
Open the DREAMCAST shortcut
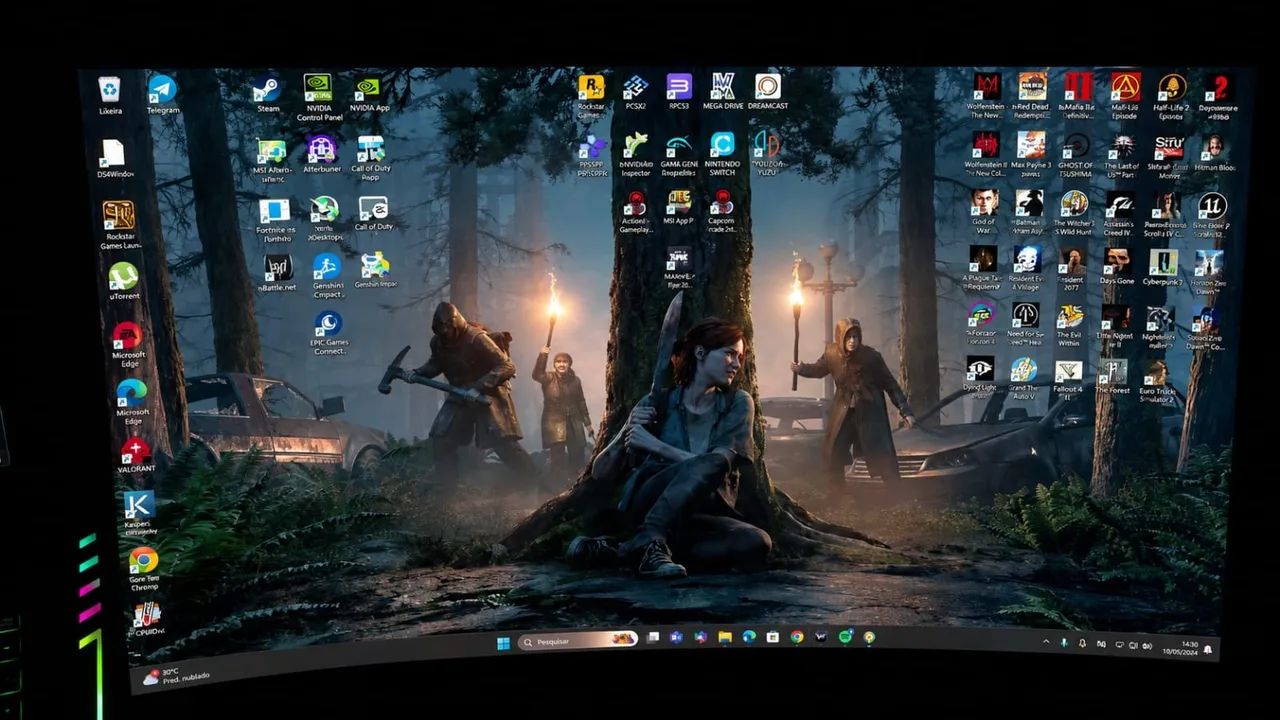point(768,92)
